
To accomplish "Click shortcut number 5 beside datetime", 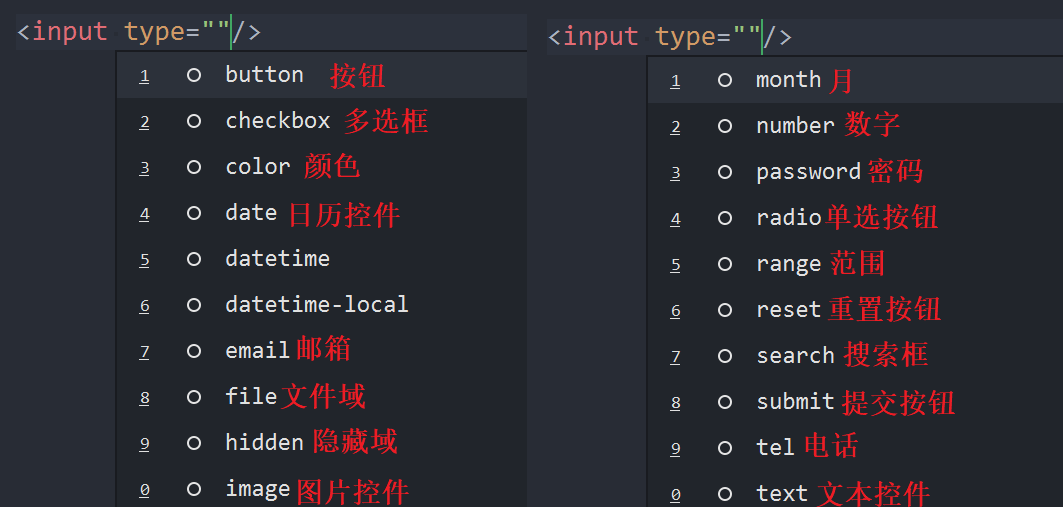I will pyautogui.click(x=144, y=260).
